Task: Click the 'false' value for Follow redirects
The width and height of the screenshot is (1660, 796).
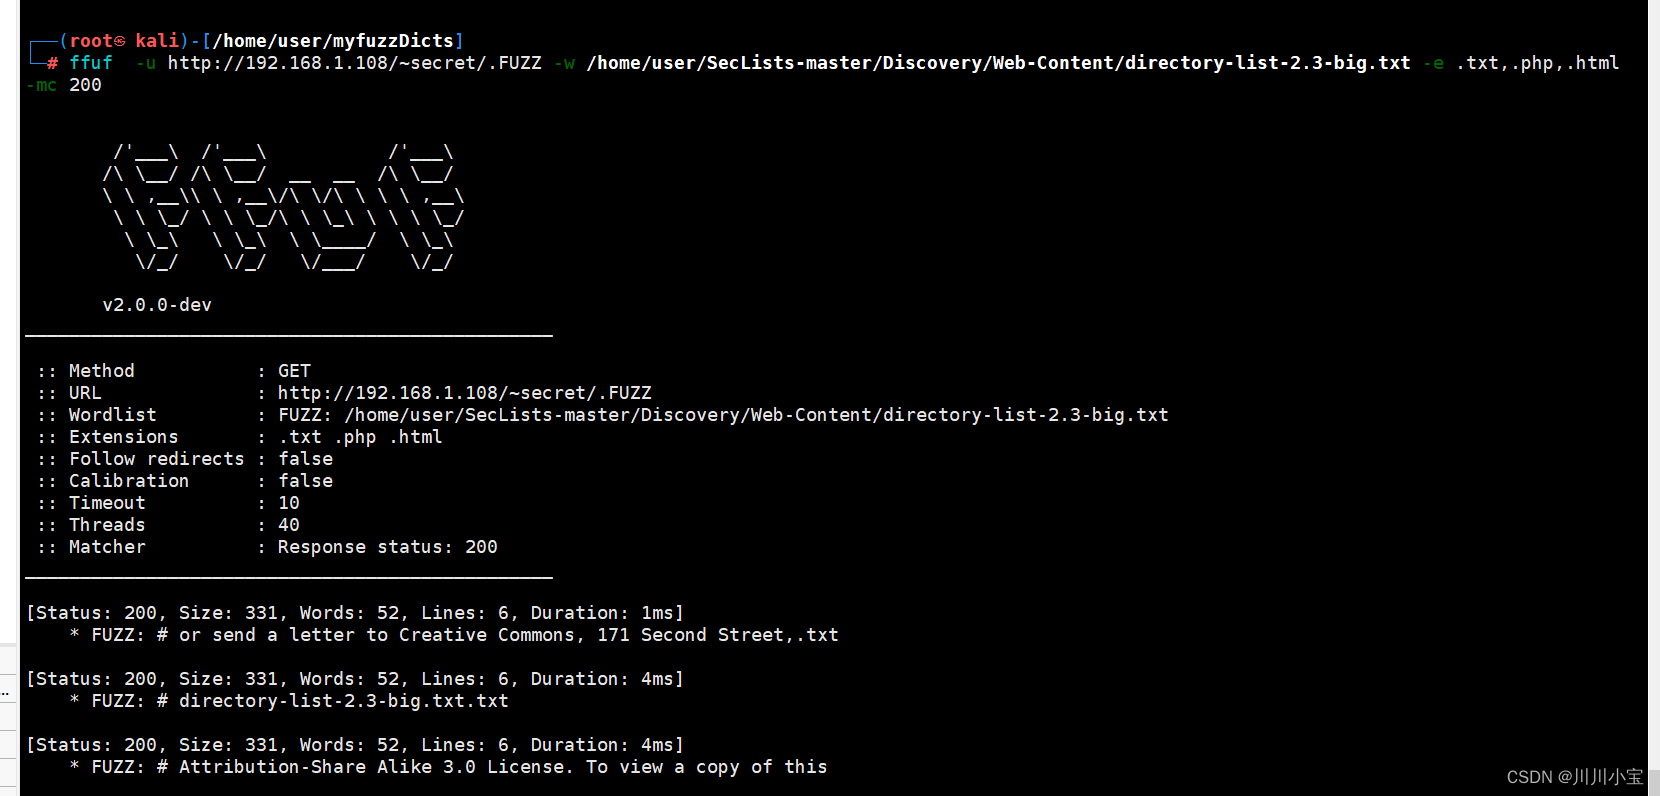Action: pyautogui.click(x=305, y=459)
